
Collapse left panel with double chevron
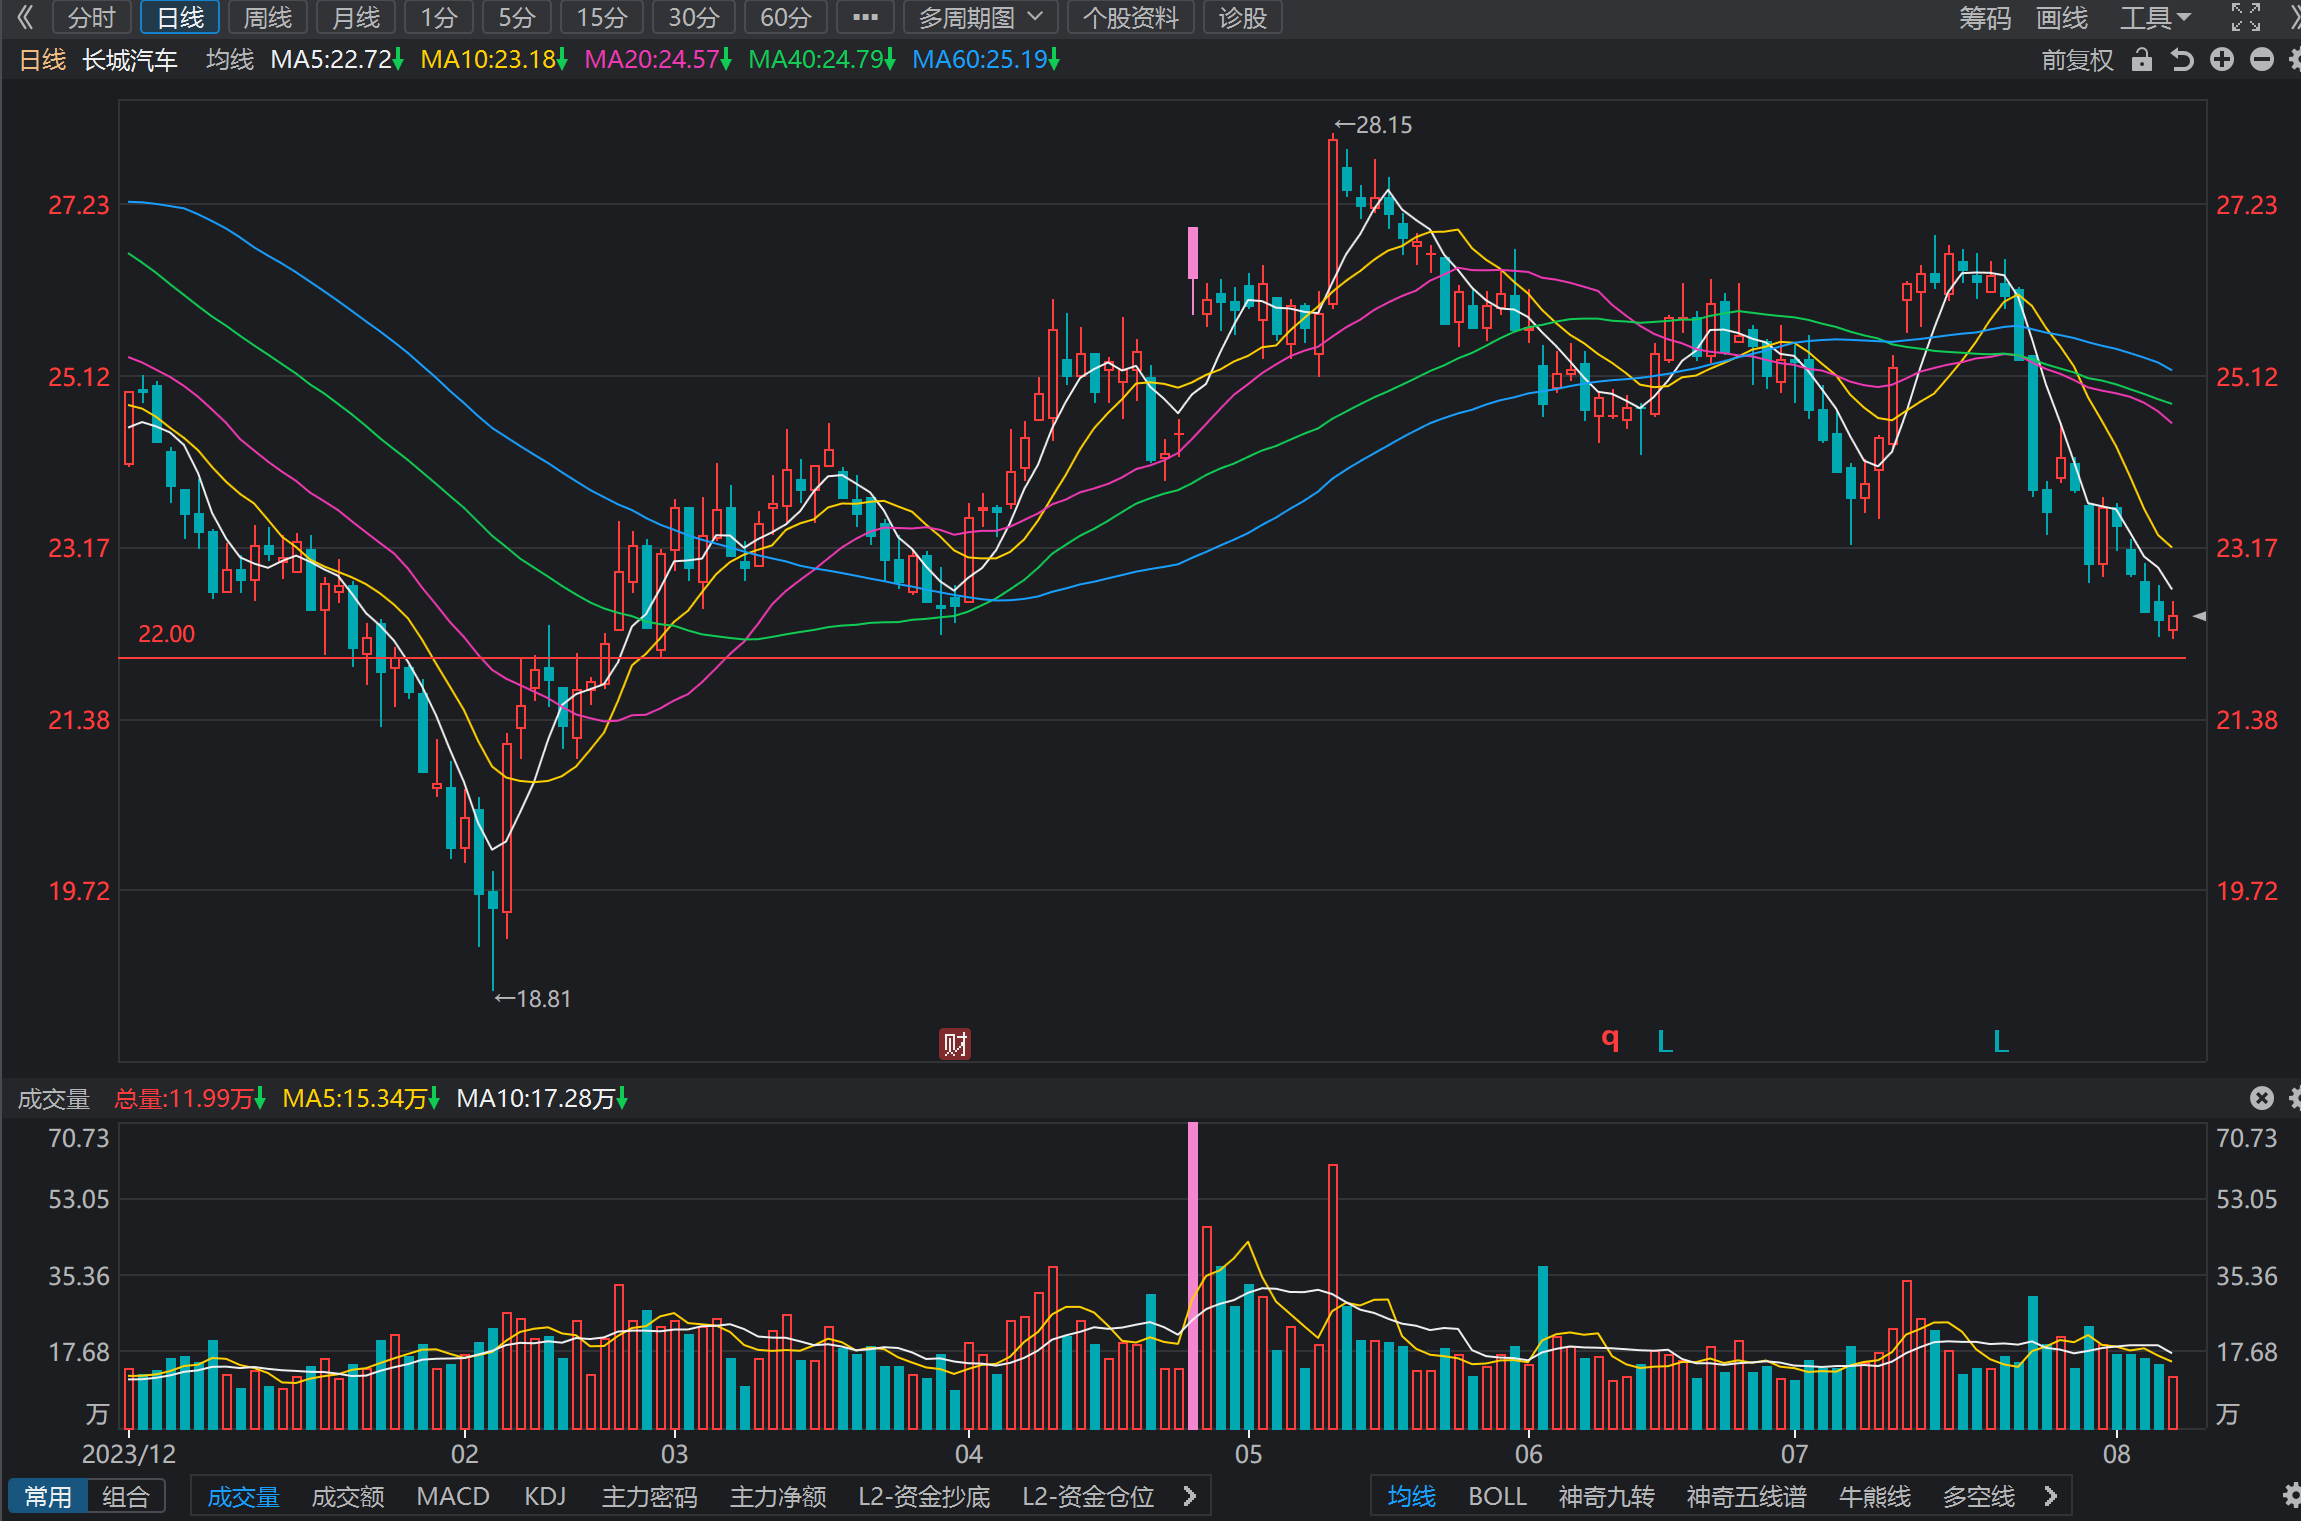tap(25, 17)
